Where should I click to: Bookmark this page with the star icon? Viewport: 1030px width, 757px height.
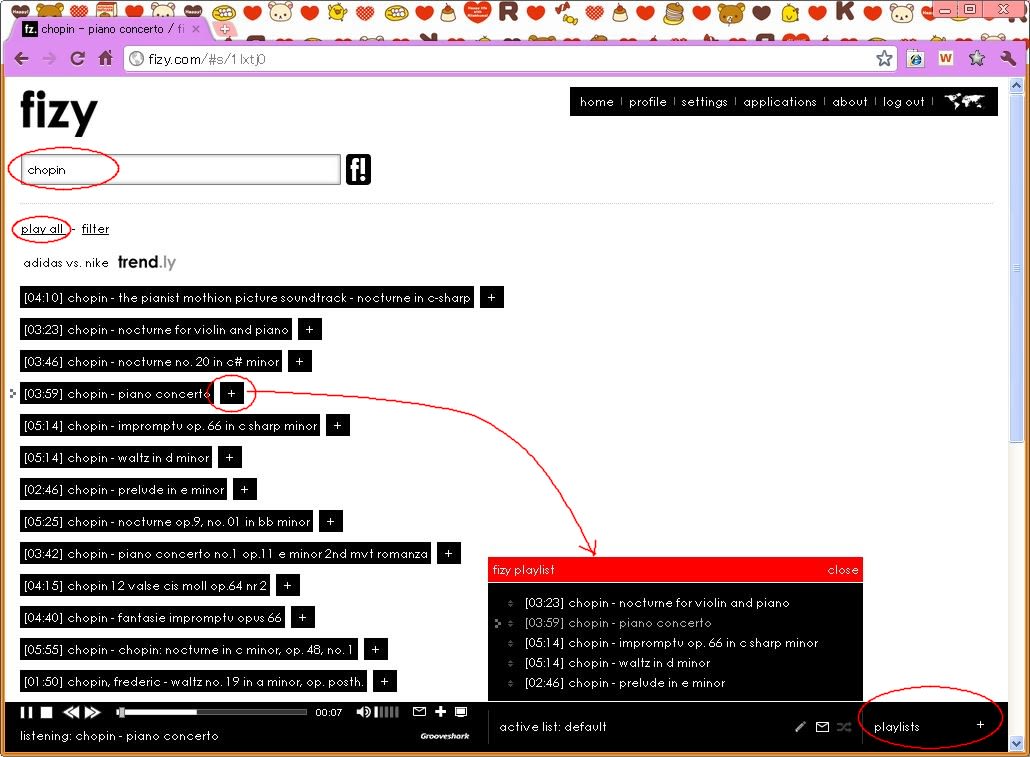pyautogui.click(x=884, y=58)
